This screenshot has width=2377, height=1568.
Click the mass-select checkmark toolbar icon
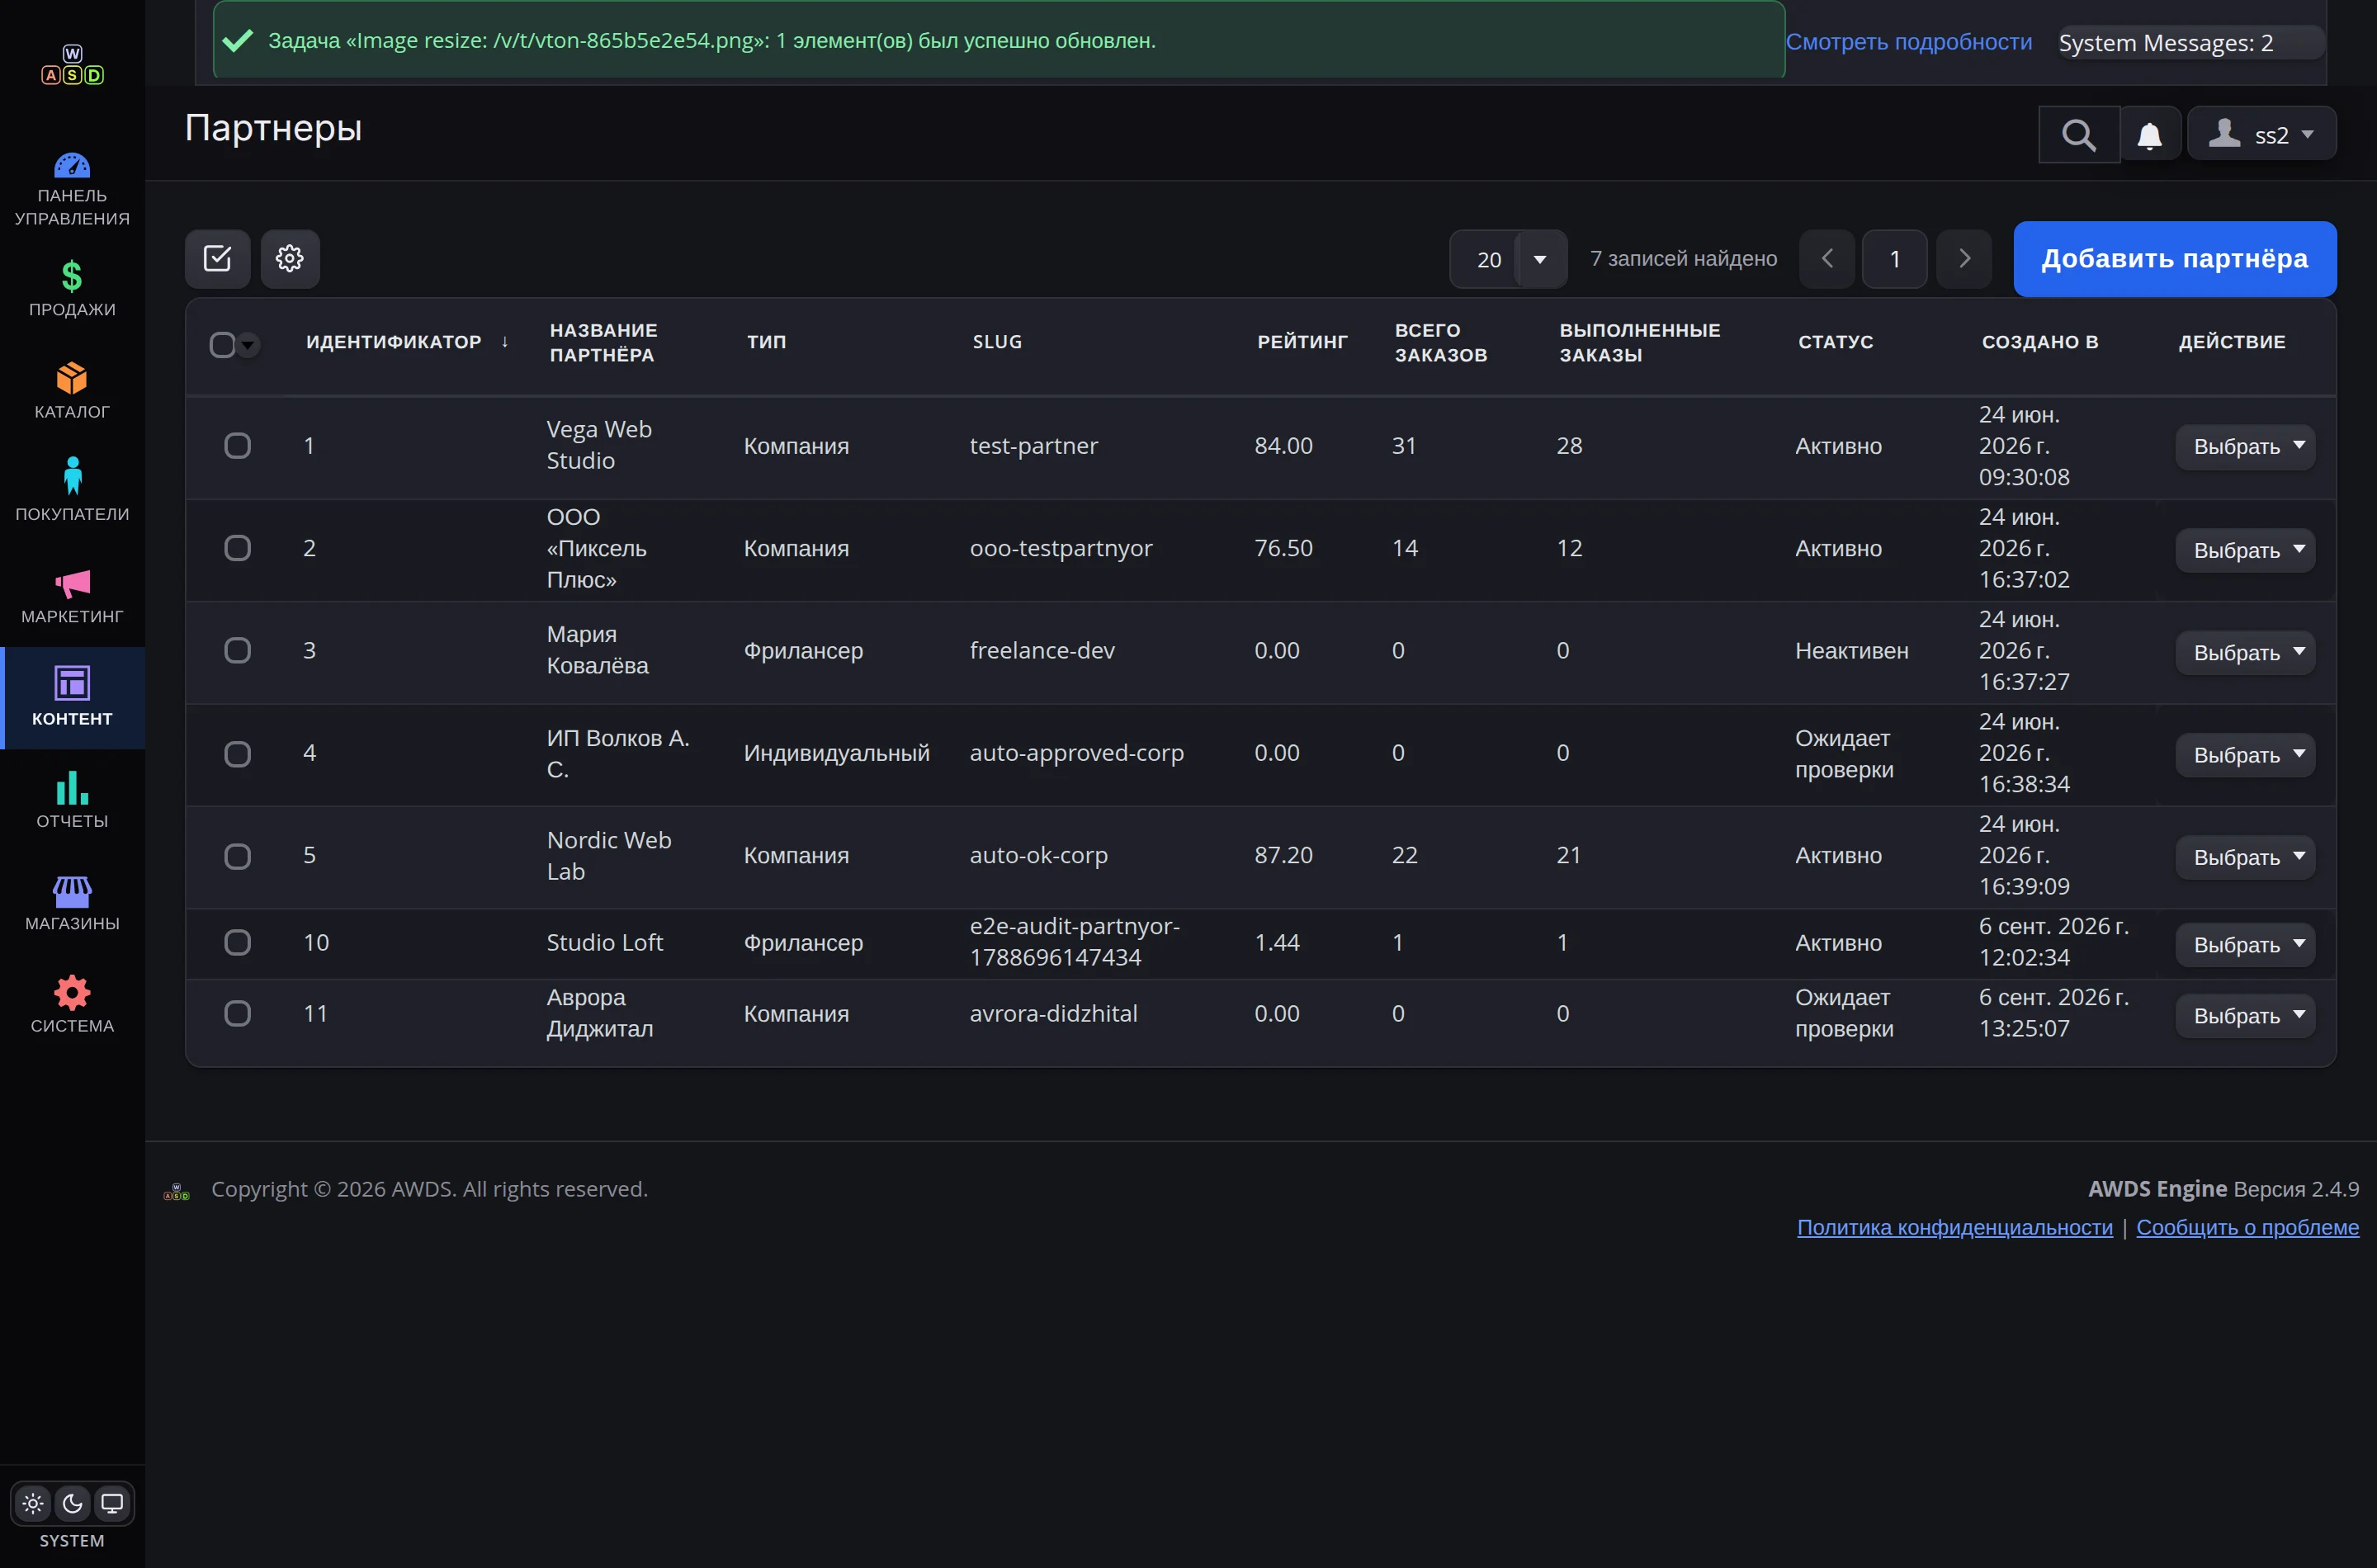tap(217, 259)
